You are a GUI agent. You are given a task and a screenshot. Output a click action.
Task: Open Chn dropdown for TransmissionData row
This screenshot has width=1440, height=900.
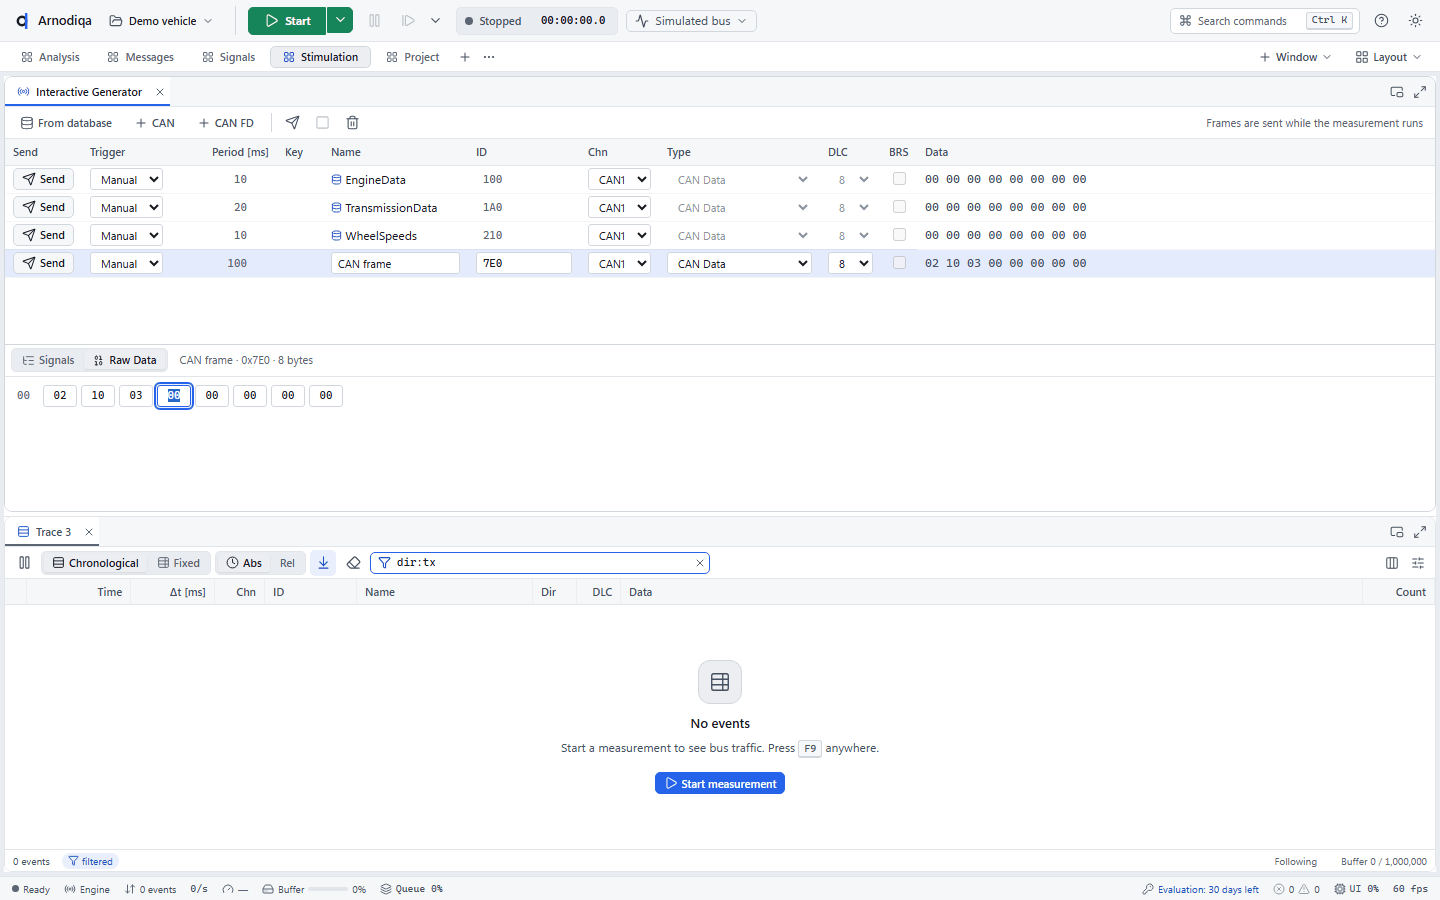click(x=619, y=208)
